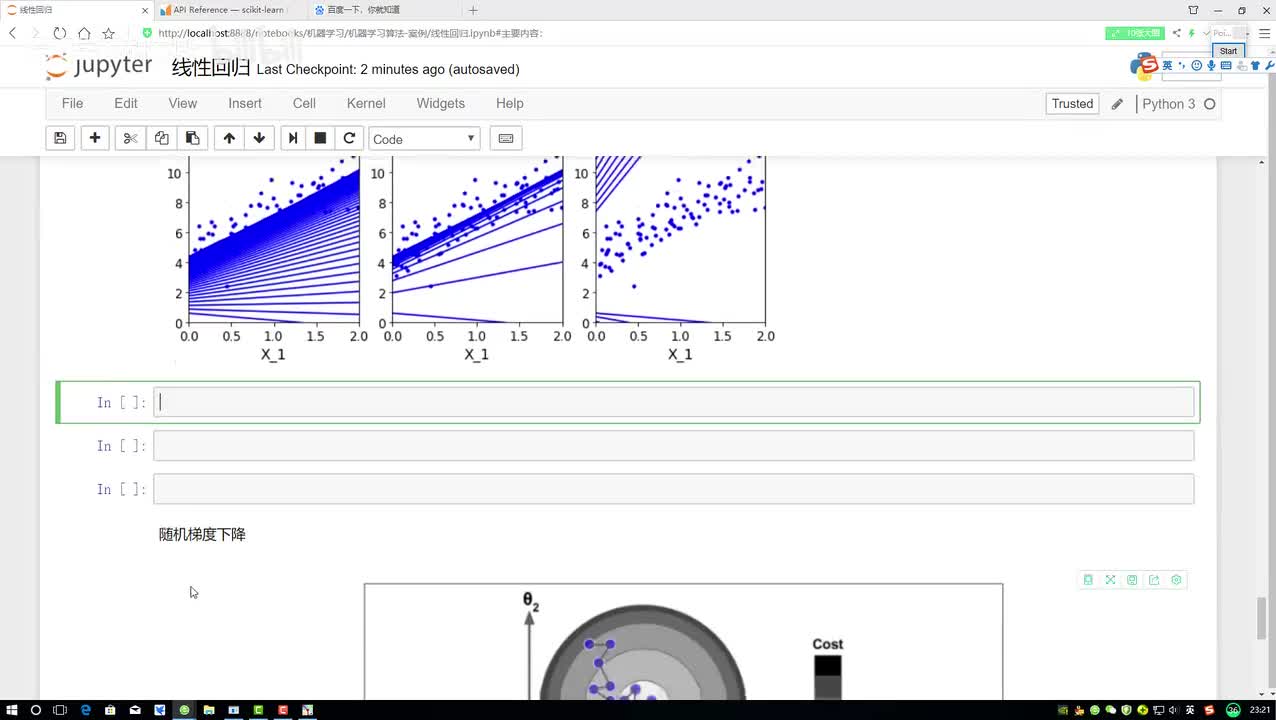The width and height of the screenshot is (1276, 720).
Task: Copy selected cells icon
Action: click(161, 138)
